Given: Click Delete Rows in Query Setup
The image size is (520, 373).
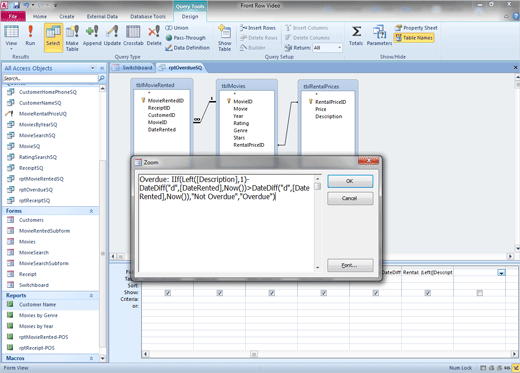Looking at the screenshot, I should click(259, 38).
